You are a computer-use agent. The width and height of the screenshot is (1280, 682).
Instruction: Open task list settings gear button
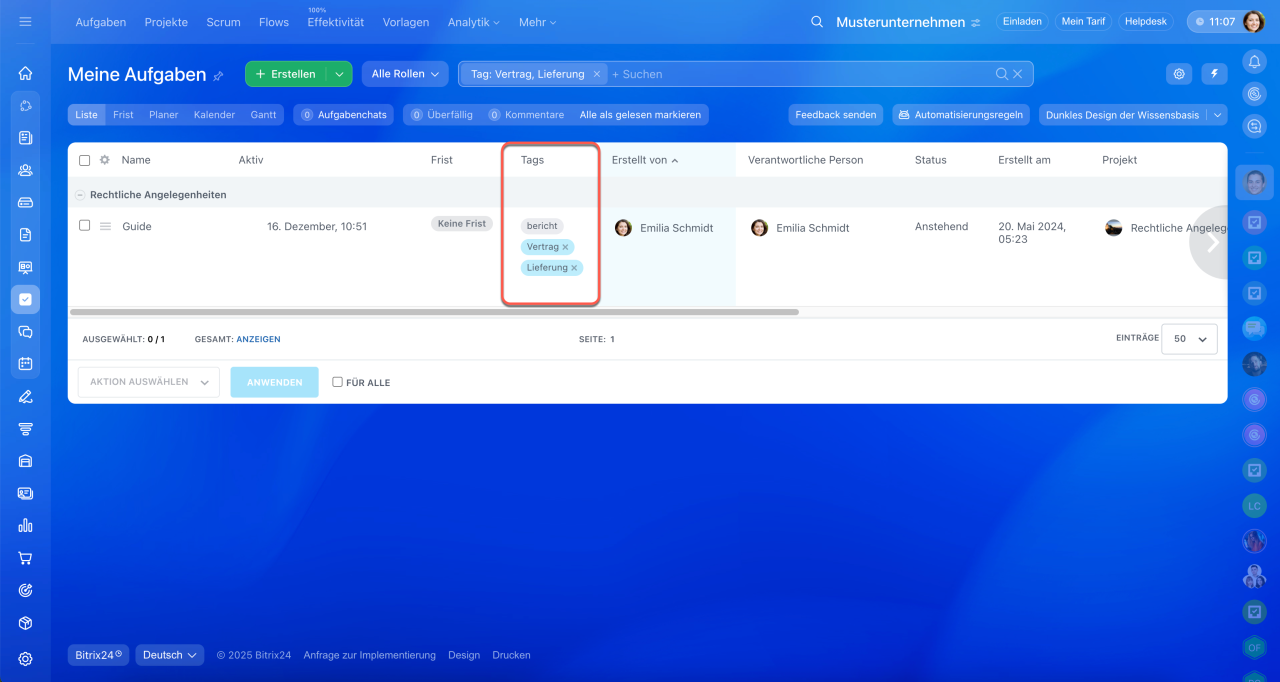(1180, 74)
